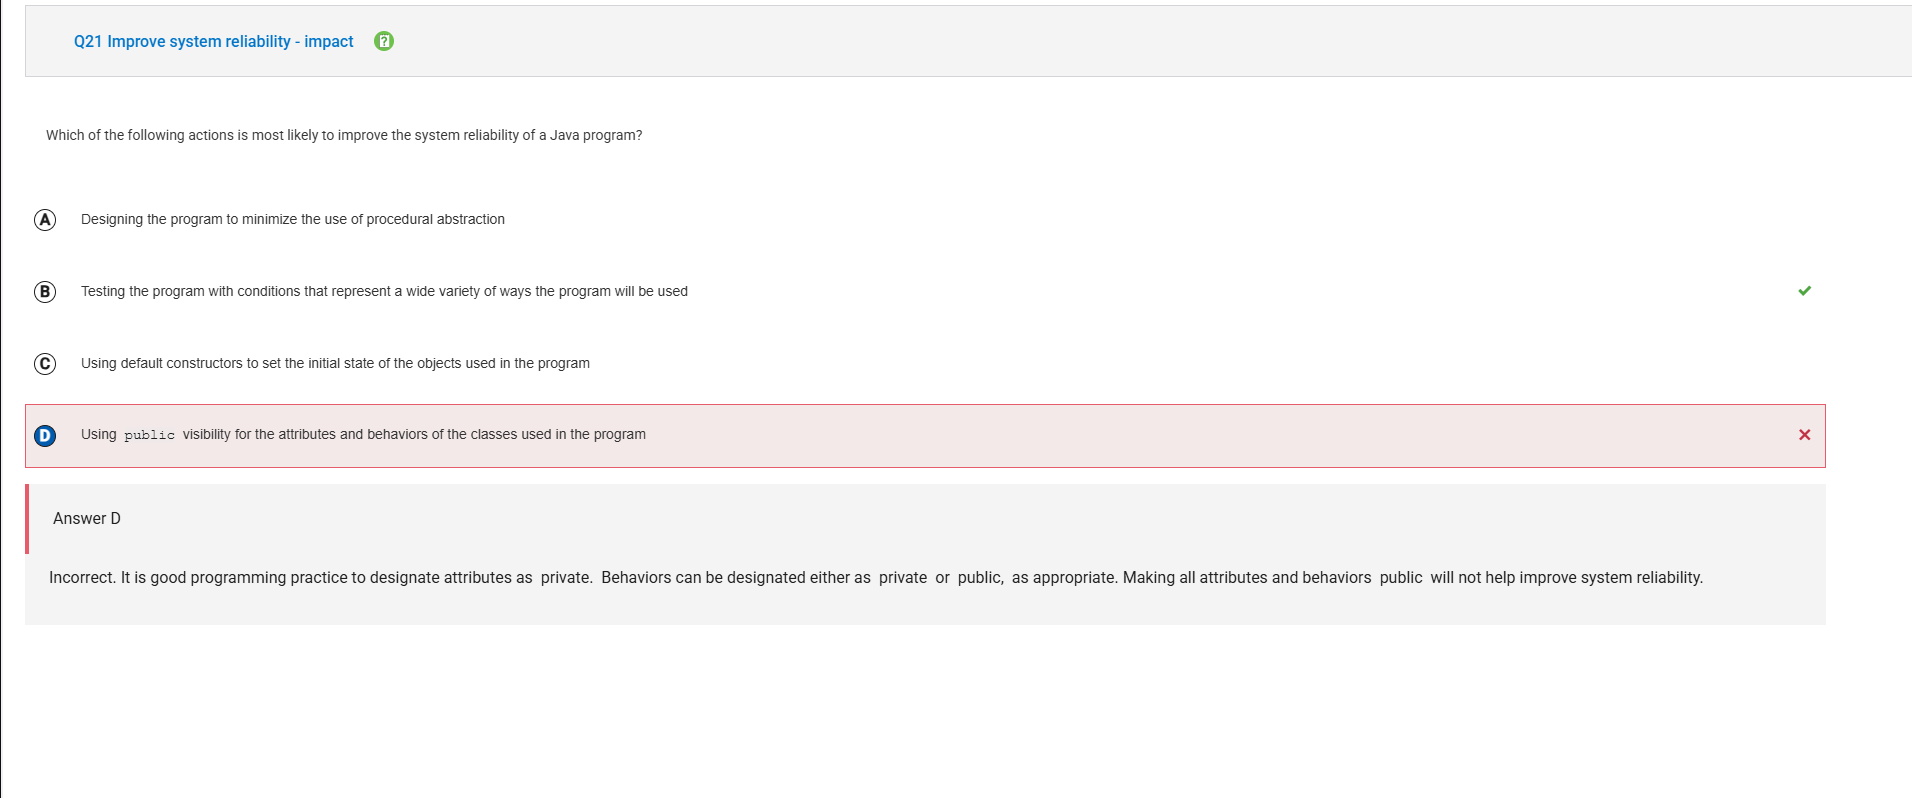Select answer choice B about testing conditions
This screenshot has height=798, width=1912.
(x=384, y=291)
